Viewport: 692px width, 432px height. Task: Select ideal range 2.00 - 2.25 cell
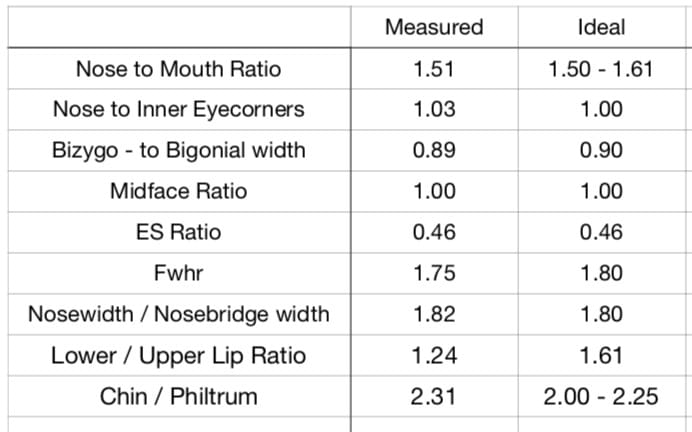602,396
